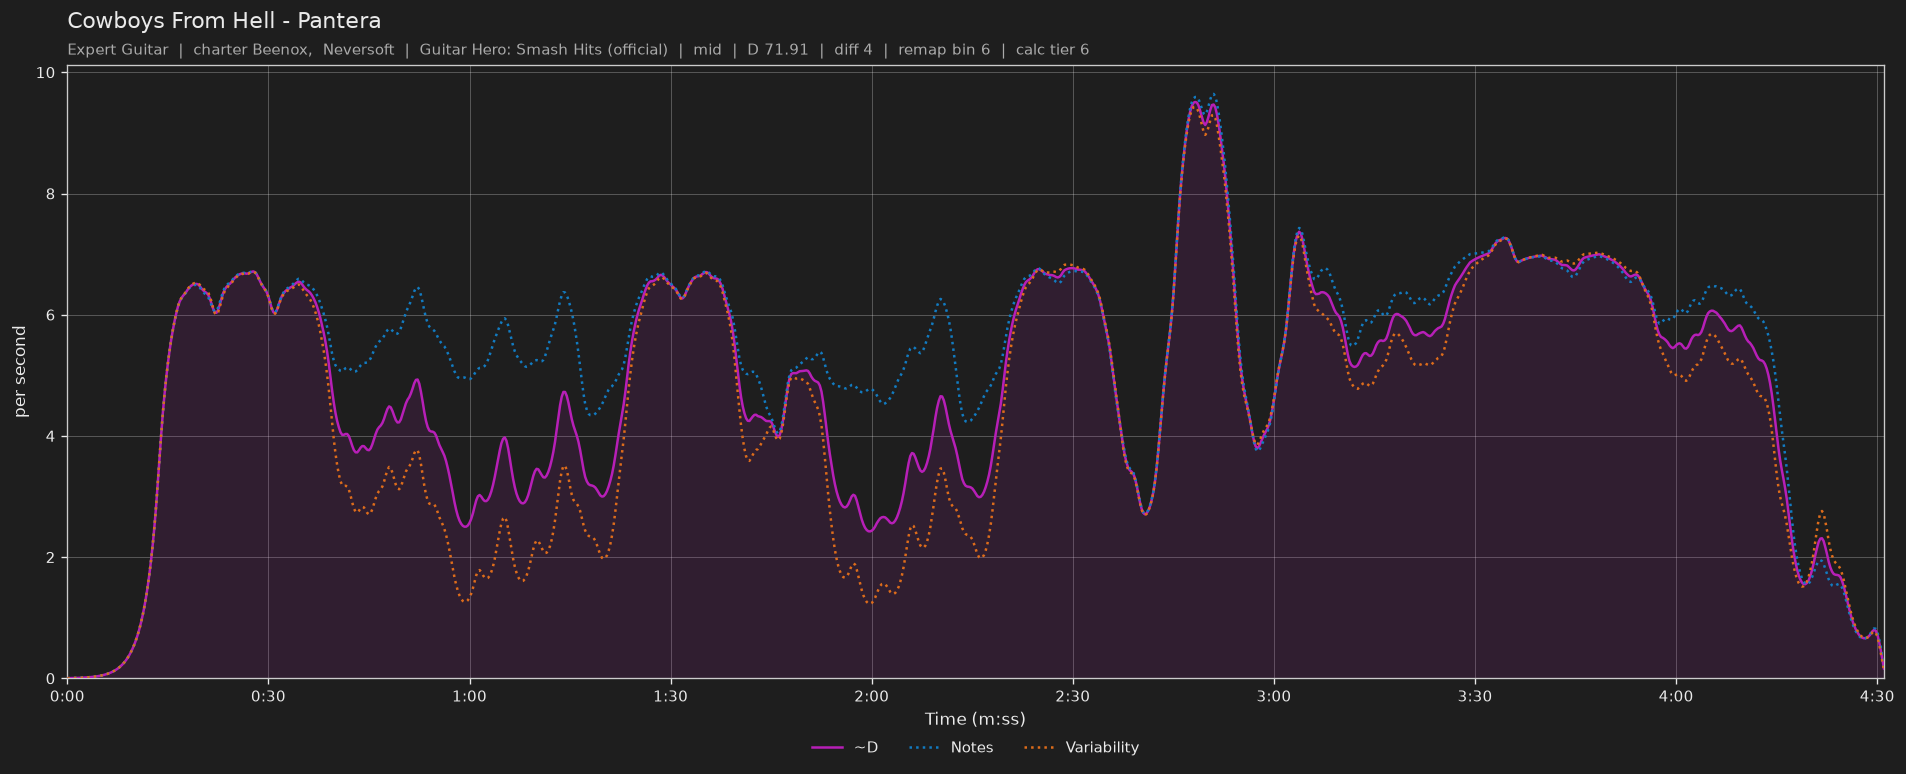Click 'mid' in the subtitle
The height and width of the screenshot is (774, 1906).
click(707, 50)
